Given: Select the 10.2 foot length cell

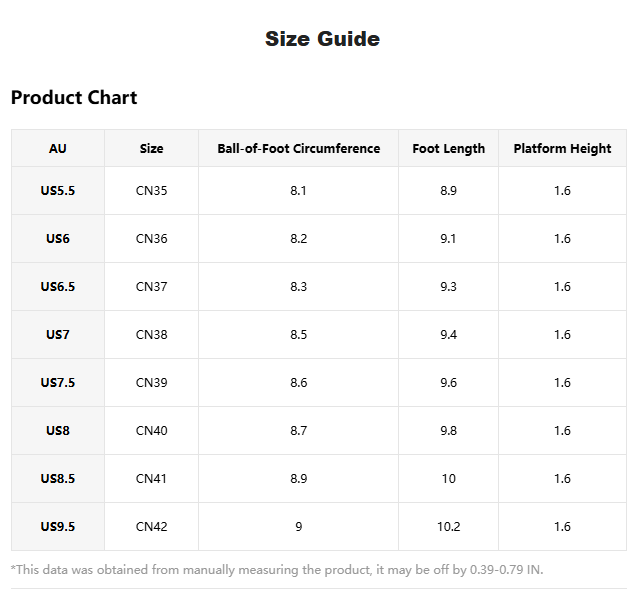Looking at the screenshot, I should pyautogui.click(x=448, y=527).
